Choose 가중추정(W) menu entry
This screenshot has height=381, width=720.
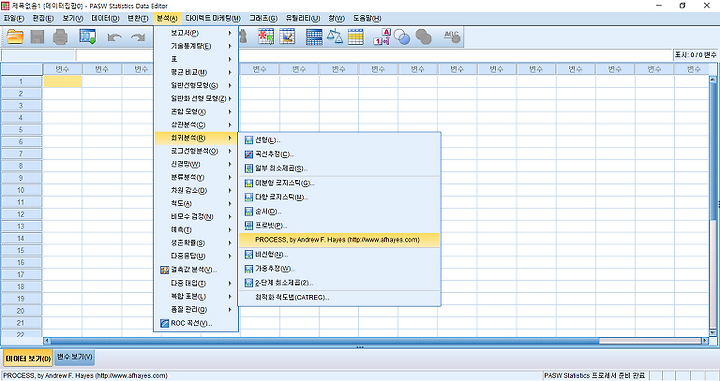339,269
